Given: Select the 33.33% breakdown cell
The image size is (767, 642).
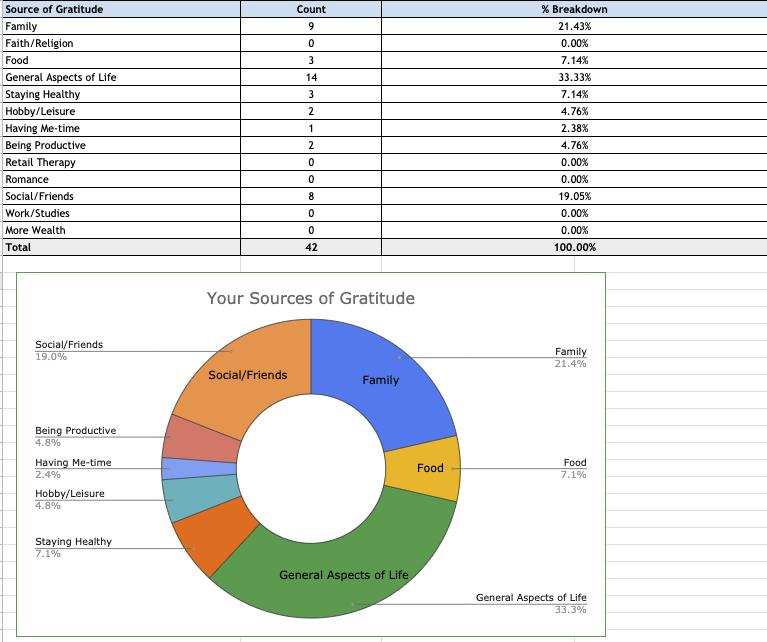Looking at the screenshot, I should pos(573,77).
